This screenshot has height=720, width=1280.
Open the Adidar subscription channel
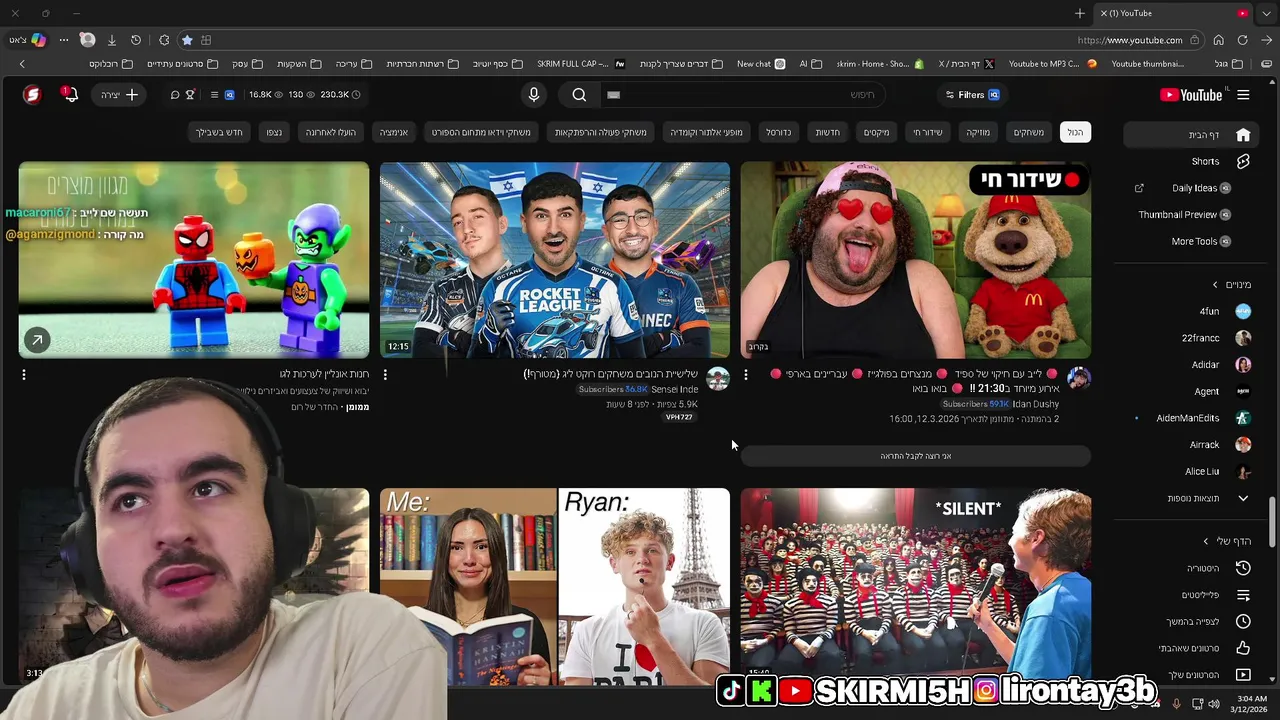(1190, 365)
